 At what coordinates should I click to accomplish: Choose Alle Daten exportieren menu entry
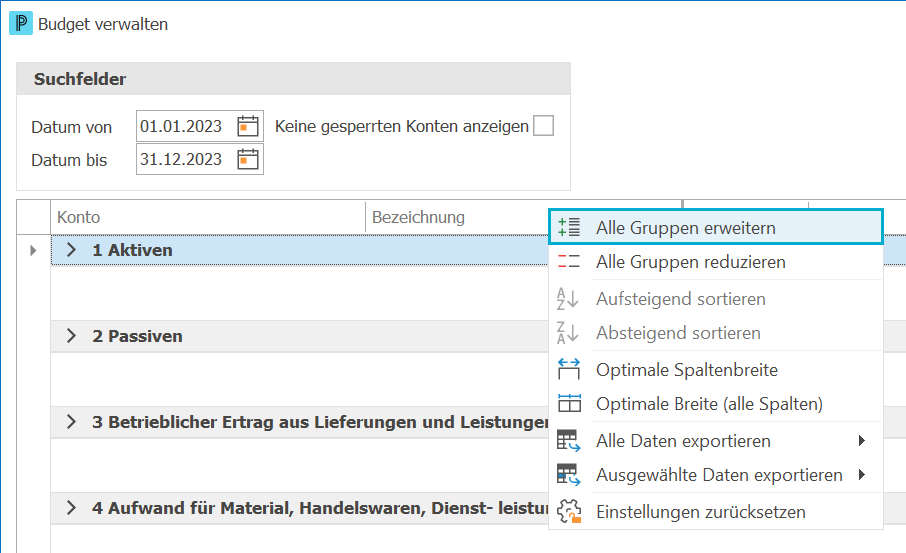716,440
